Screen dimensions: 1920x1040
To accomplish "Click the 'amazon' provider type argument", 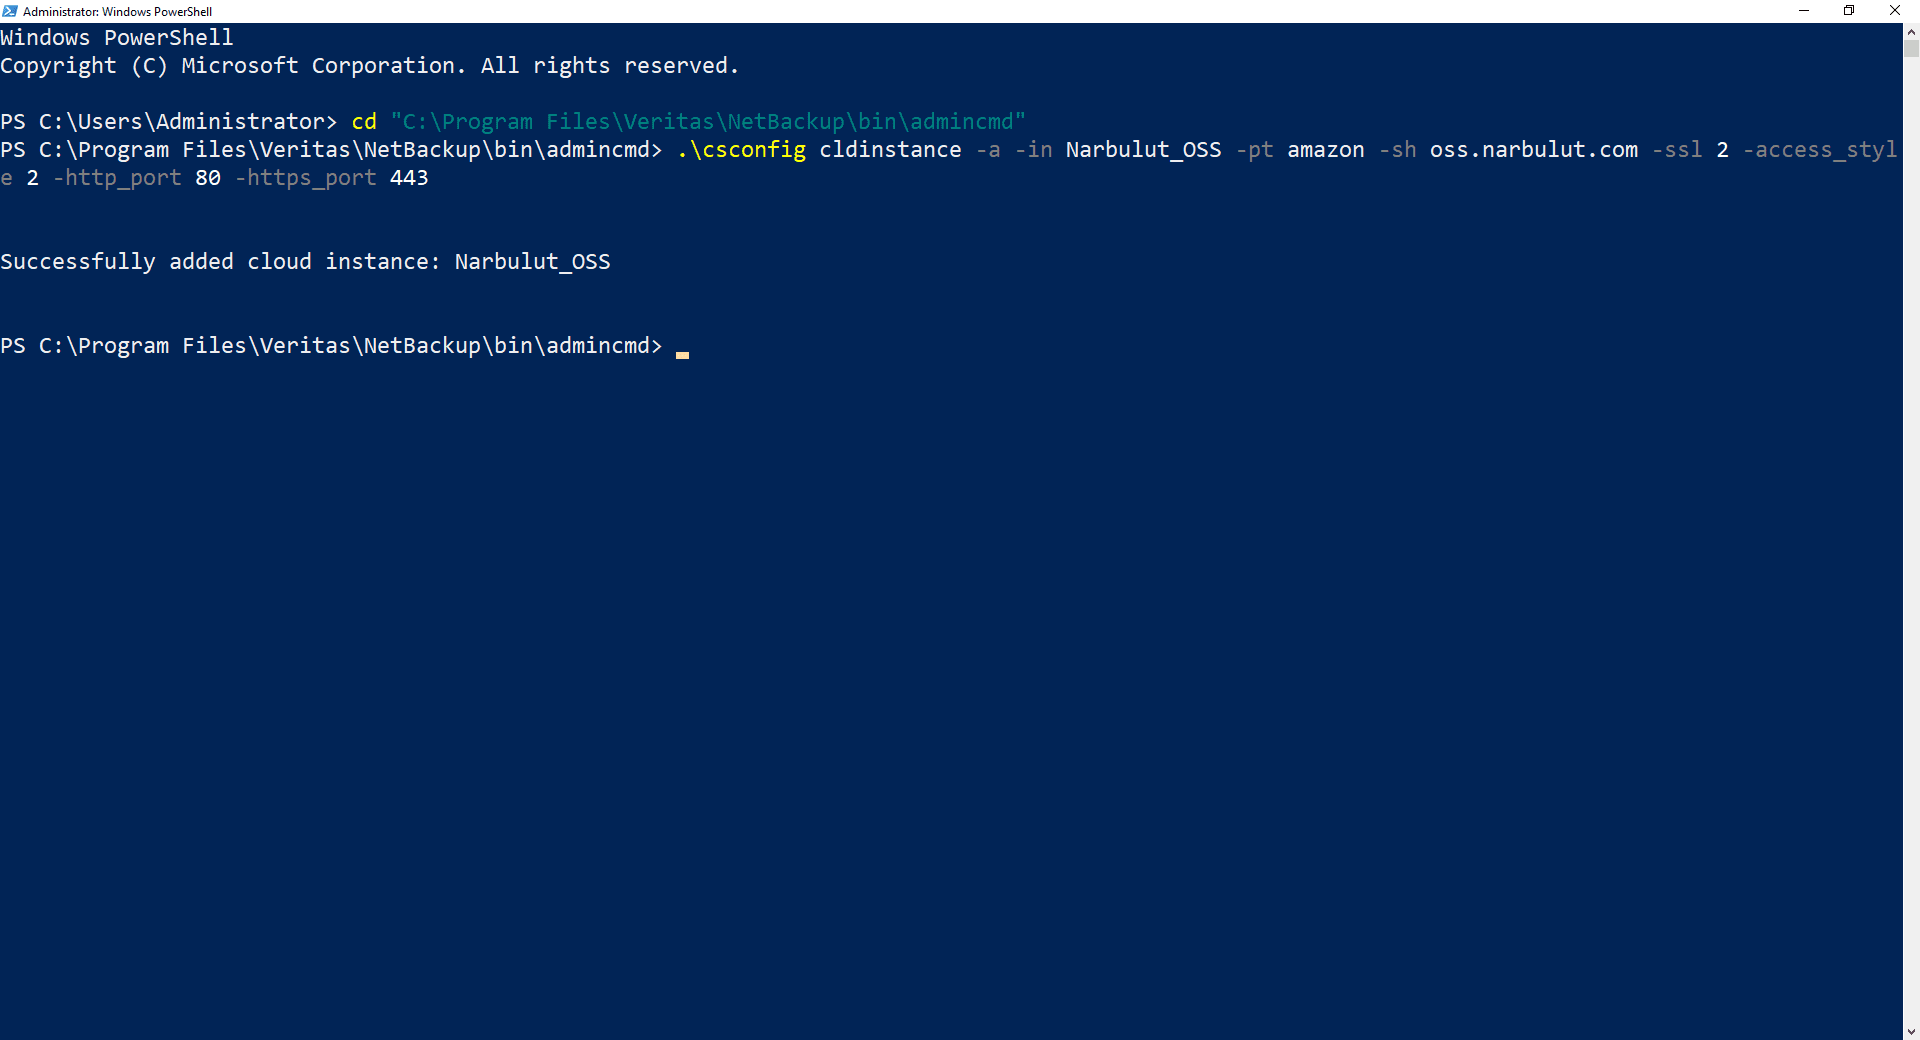I will (x=1325, y=150).
